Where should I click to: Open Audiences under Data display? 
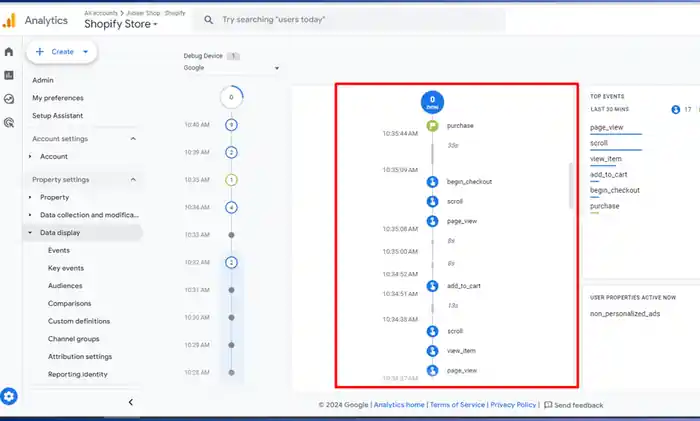[65, 286]
